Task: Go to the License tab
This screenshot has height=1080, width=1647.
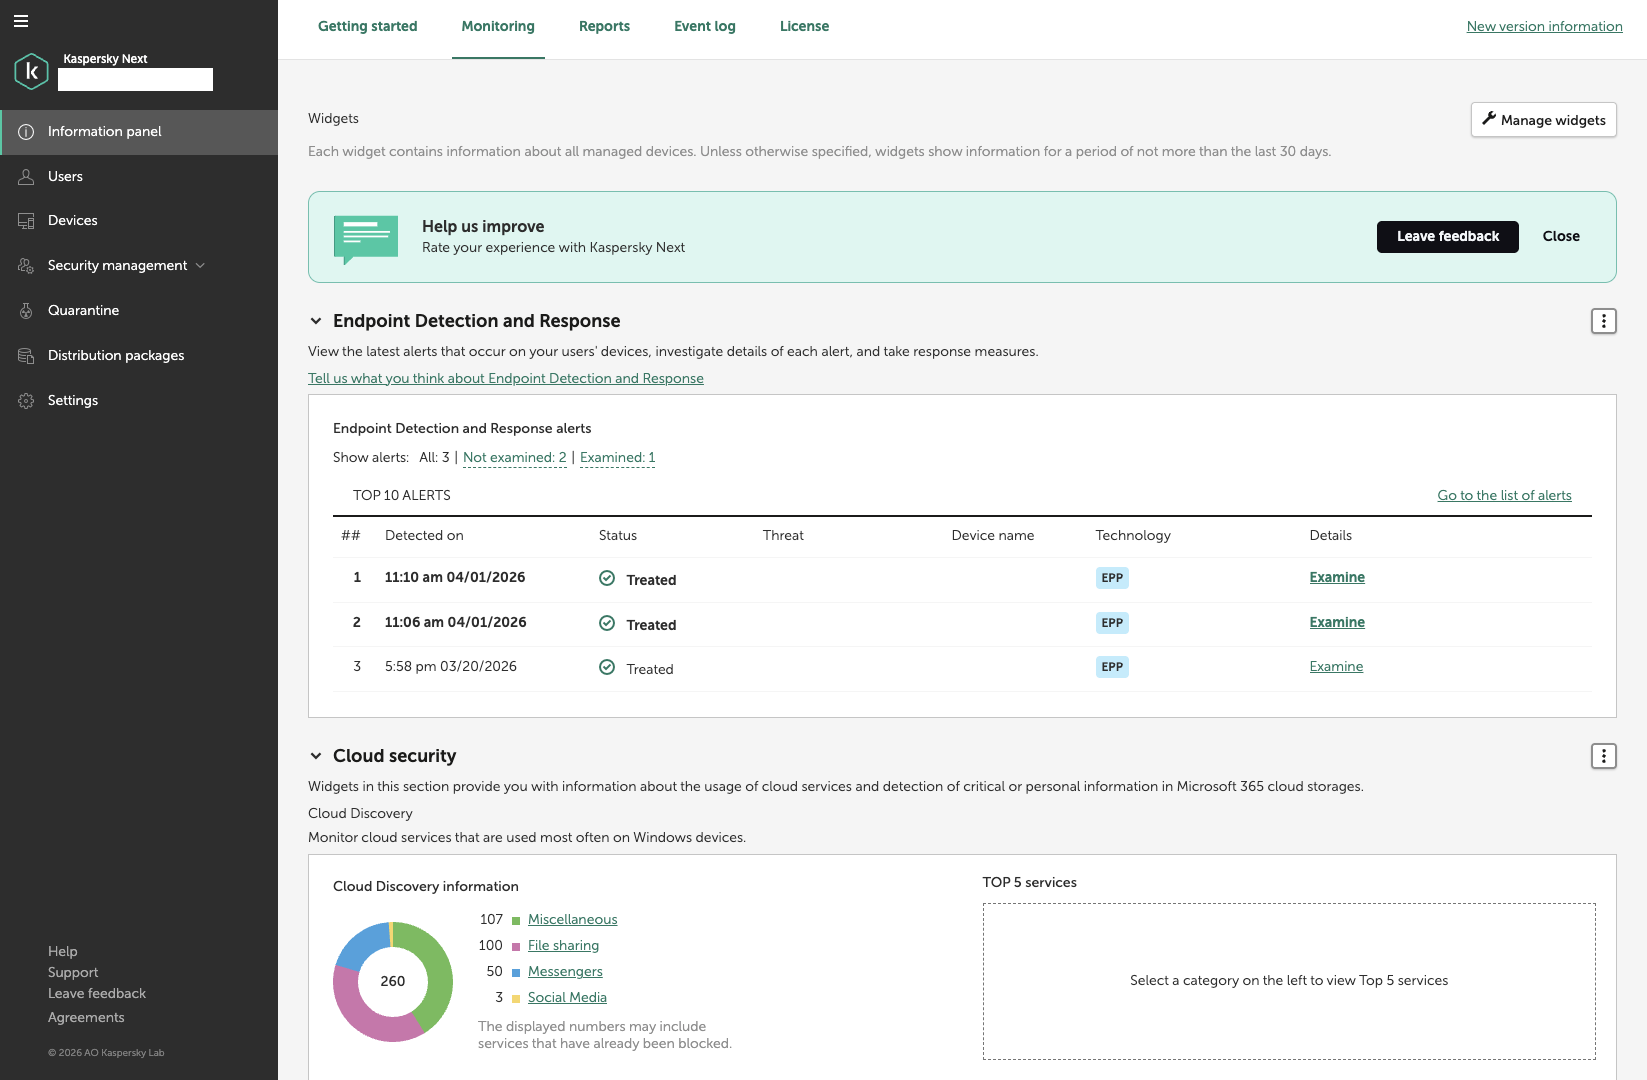Action: [x=804, y=27]
